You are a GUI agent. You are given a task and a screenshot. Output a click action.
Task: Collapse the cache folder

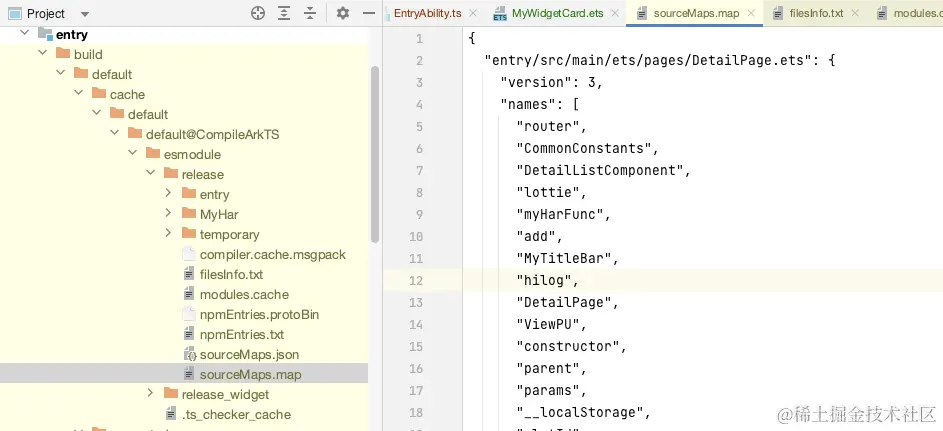[78, 94]
